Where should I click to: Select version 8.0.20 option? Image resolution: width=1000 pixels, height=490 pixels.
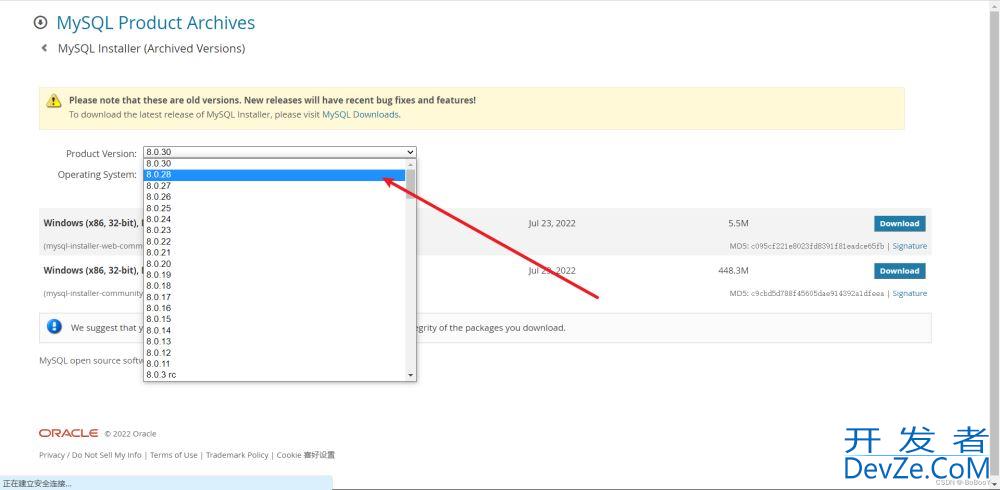coord(274,264)
